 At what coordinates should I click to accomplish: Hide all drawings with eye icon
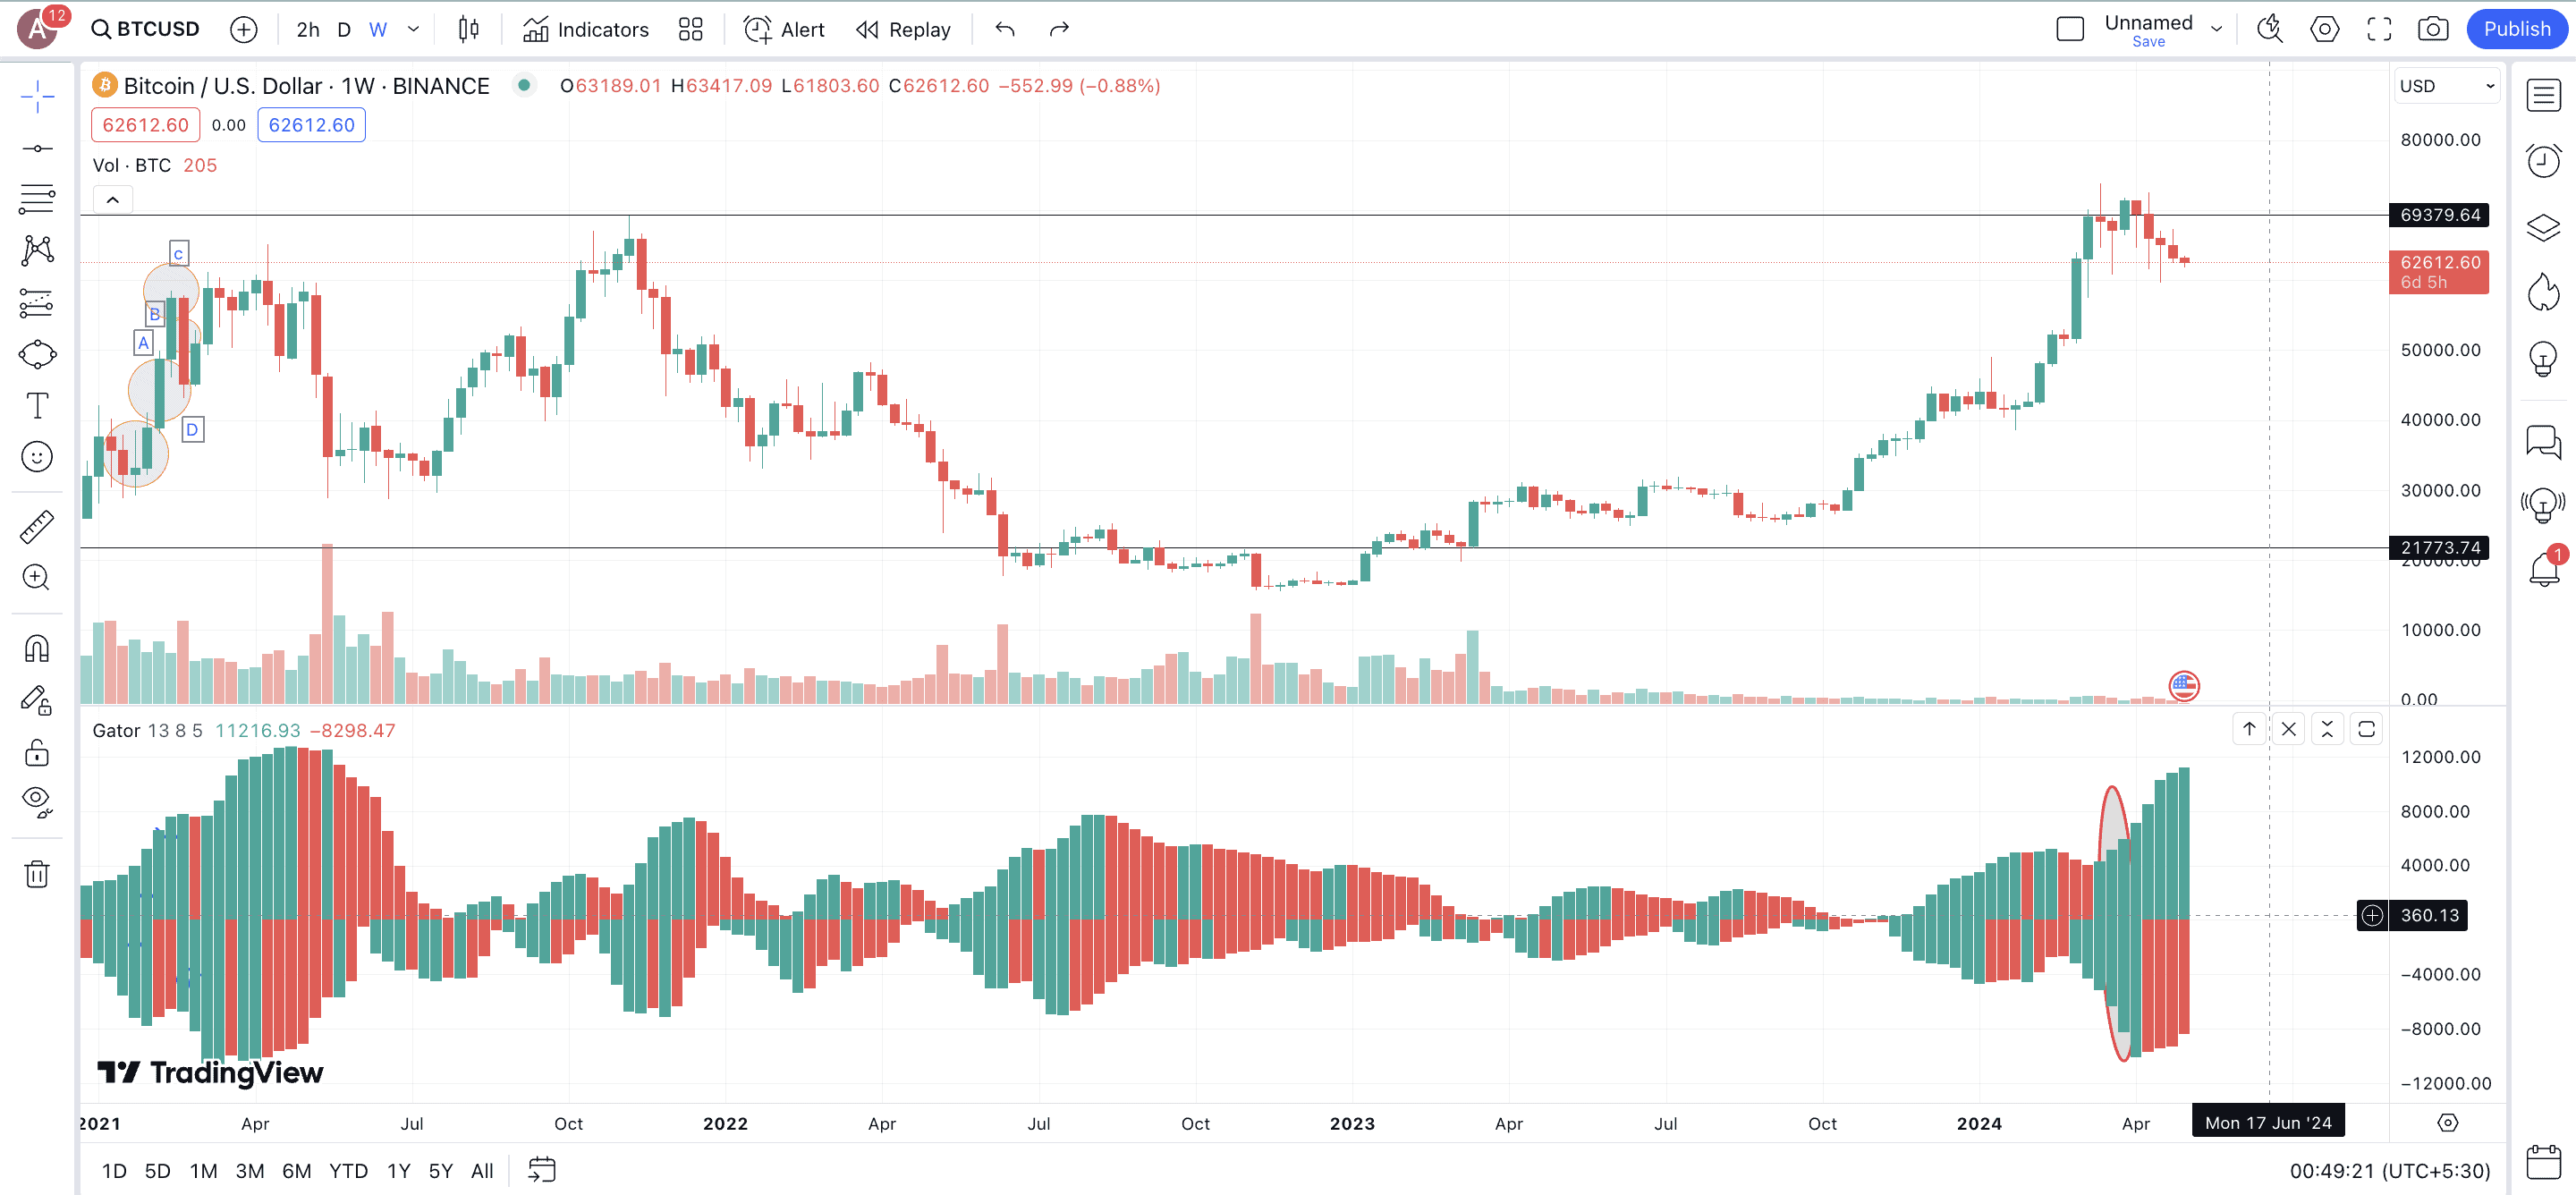(37, 800)
